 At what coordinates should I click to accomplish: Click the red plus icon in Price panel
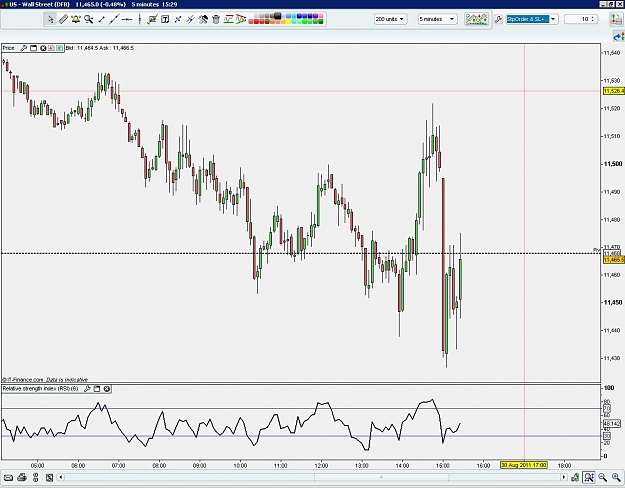51,48
